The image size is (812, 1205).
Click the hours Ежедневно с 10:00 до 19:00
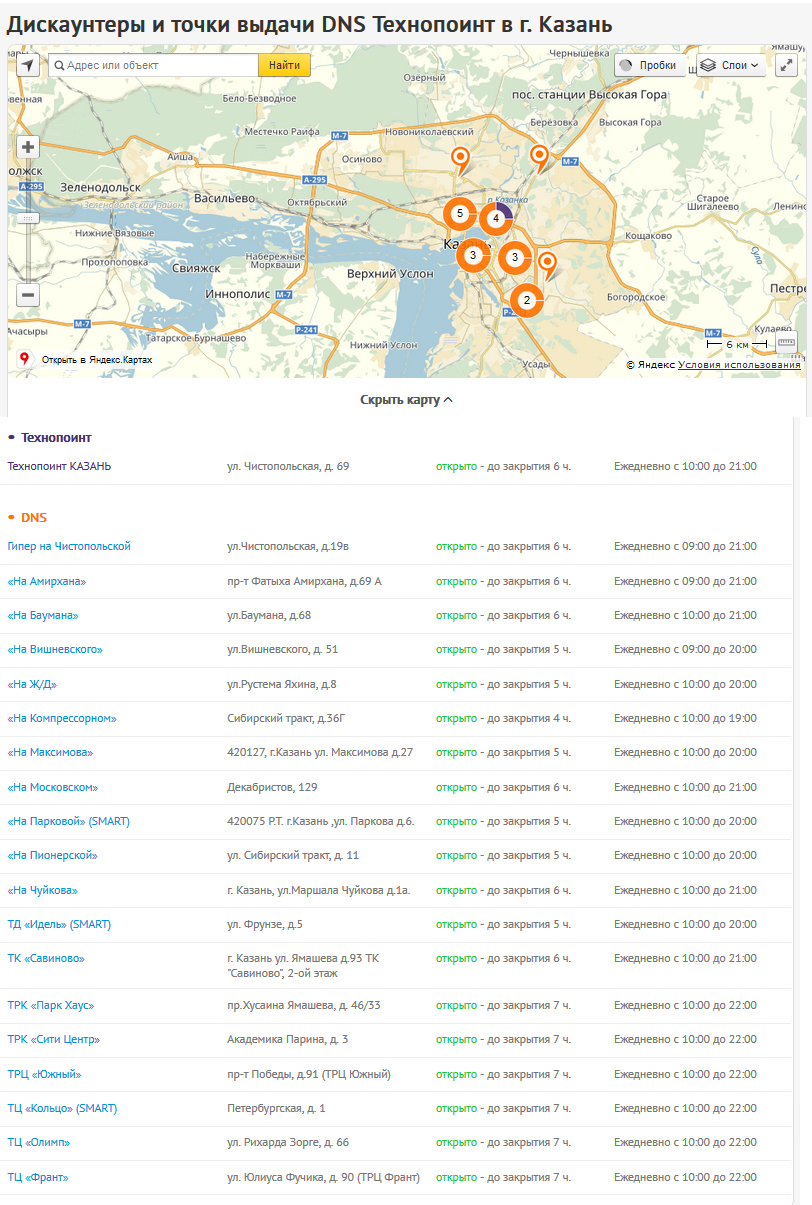[685, 718]
